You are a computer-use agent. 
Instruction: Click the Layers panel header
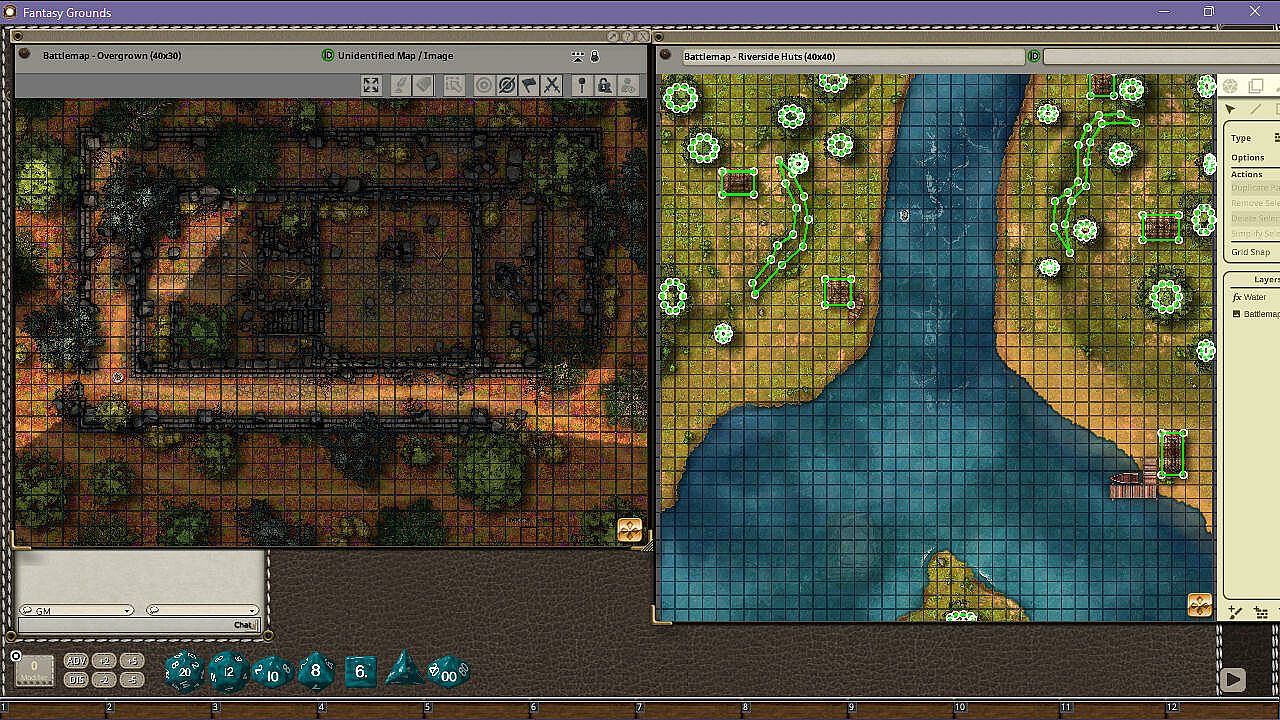[1253, 280]
